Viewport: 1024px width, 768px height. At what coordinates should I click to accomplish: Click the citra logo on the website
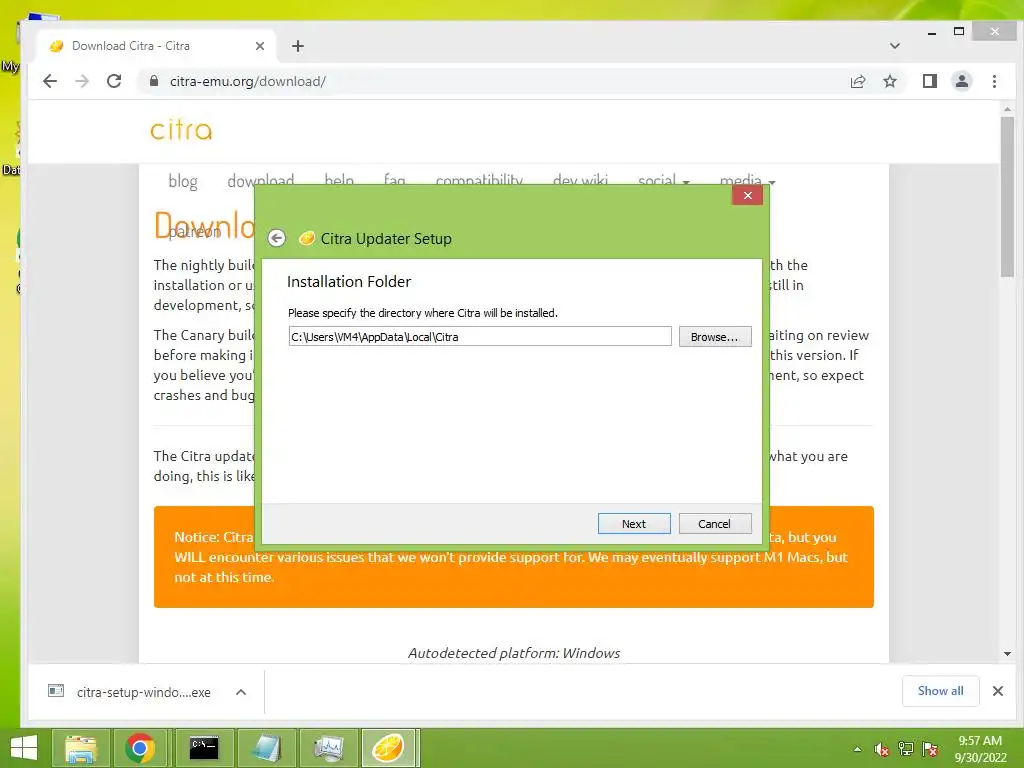click(182, 130)
